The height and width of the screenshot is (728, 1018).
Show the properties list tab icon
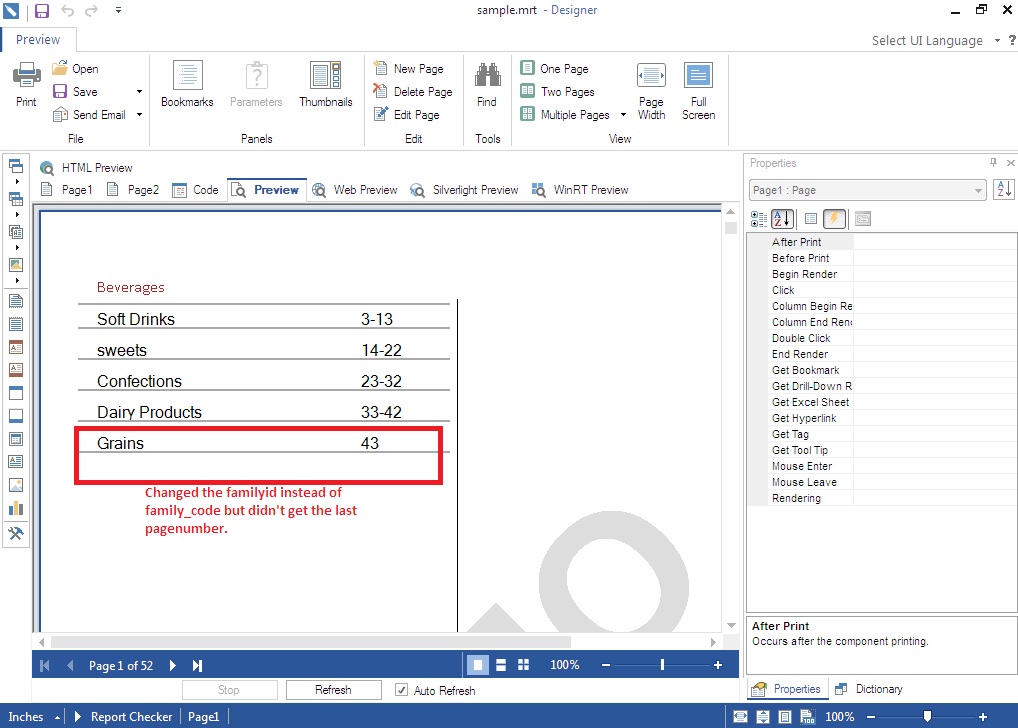pyautogui.click(x=811, y=219)
